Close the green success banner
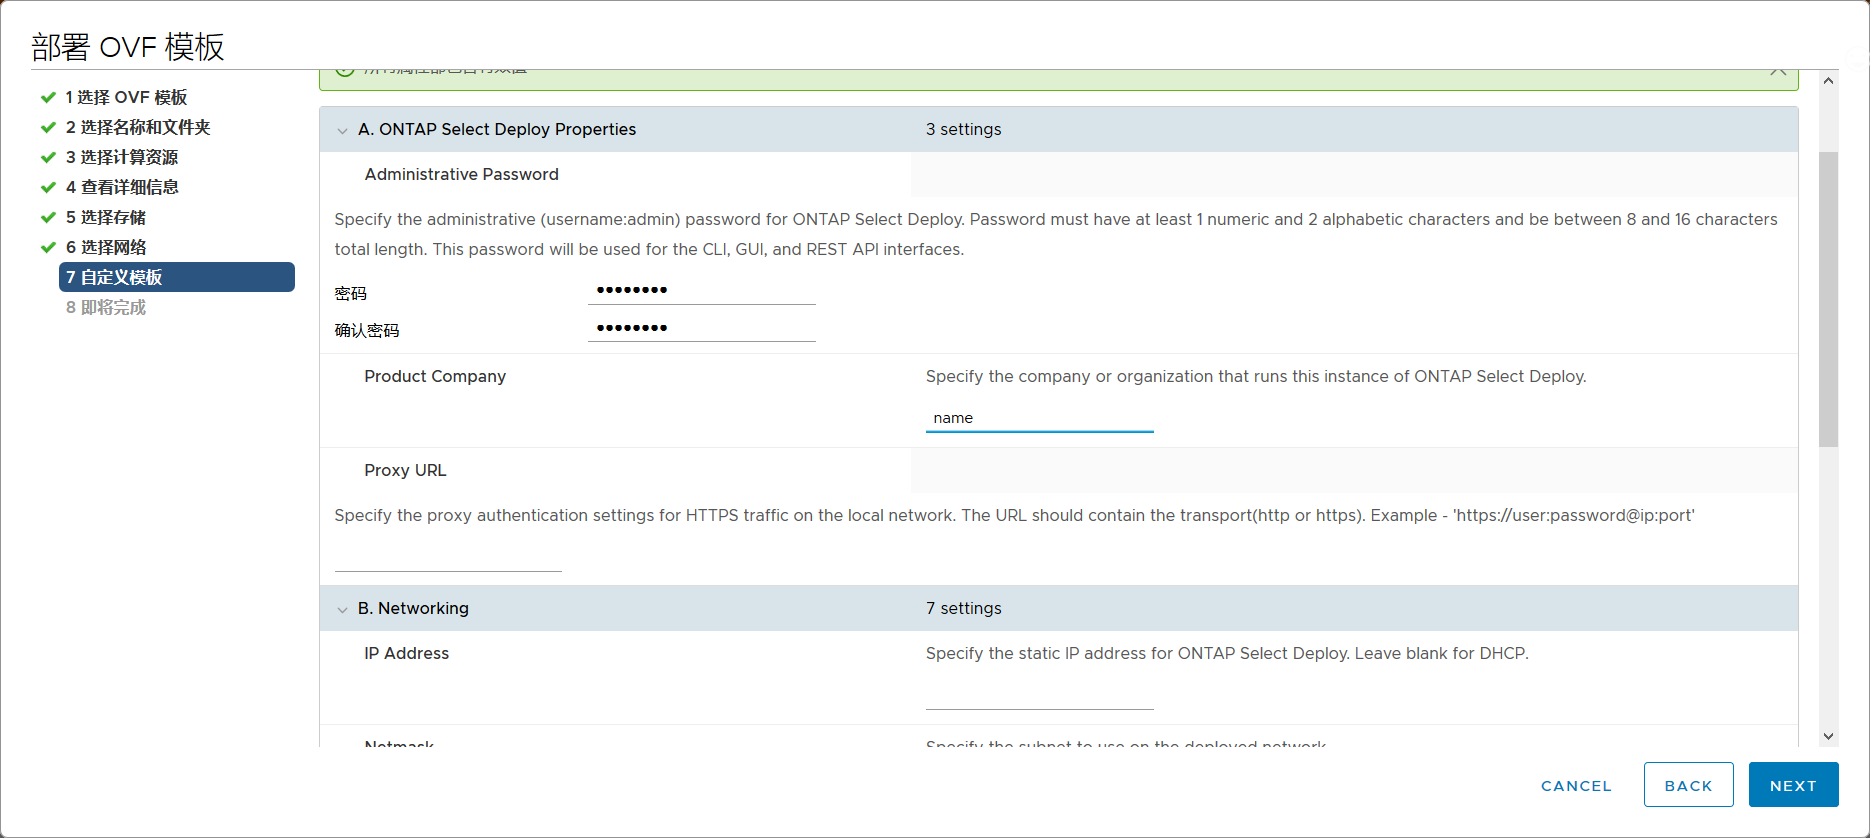This screenshot has width=1870, height=838. 1778,71
